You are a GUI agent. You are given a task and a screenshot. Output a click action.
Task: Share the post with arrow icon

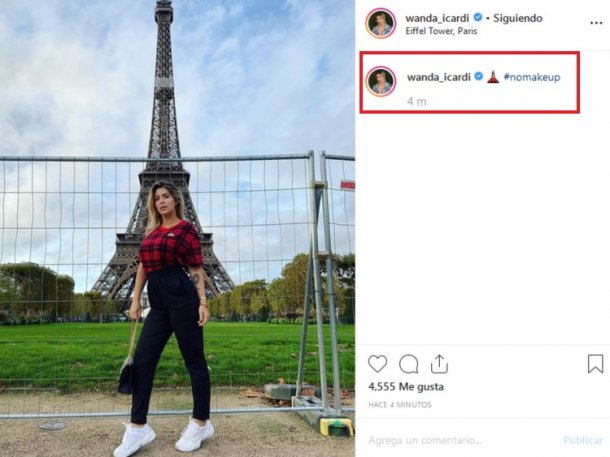point(439,364)
